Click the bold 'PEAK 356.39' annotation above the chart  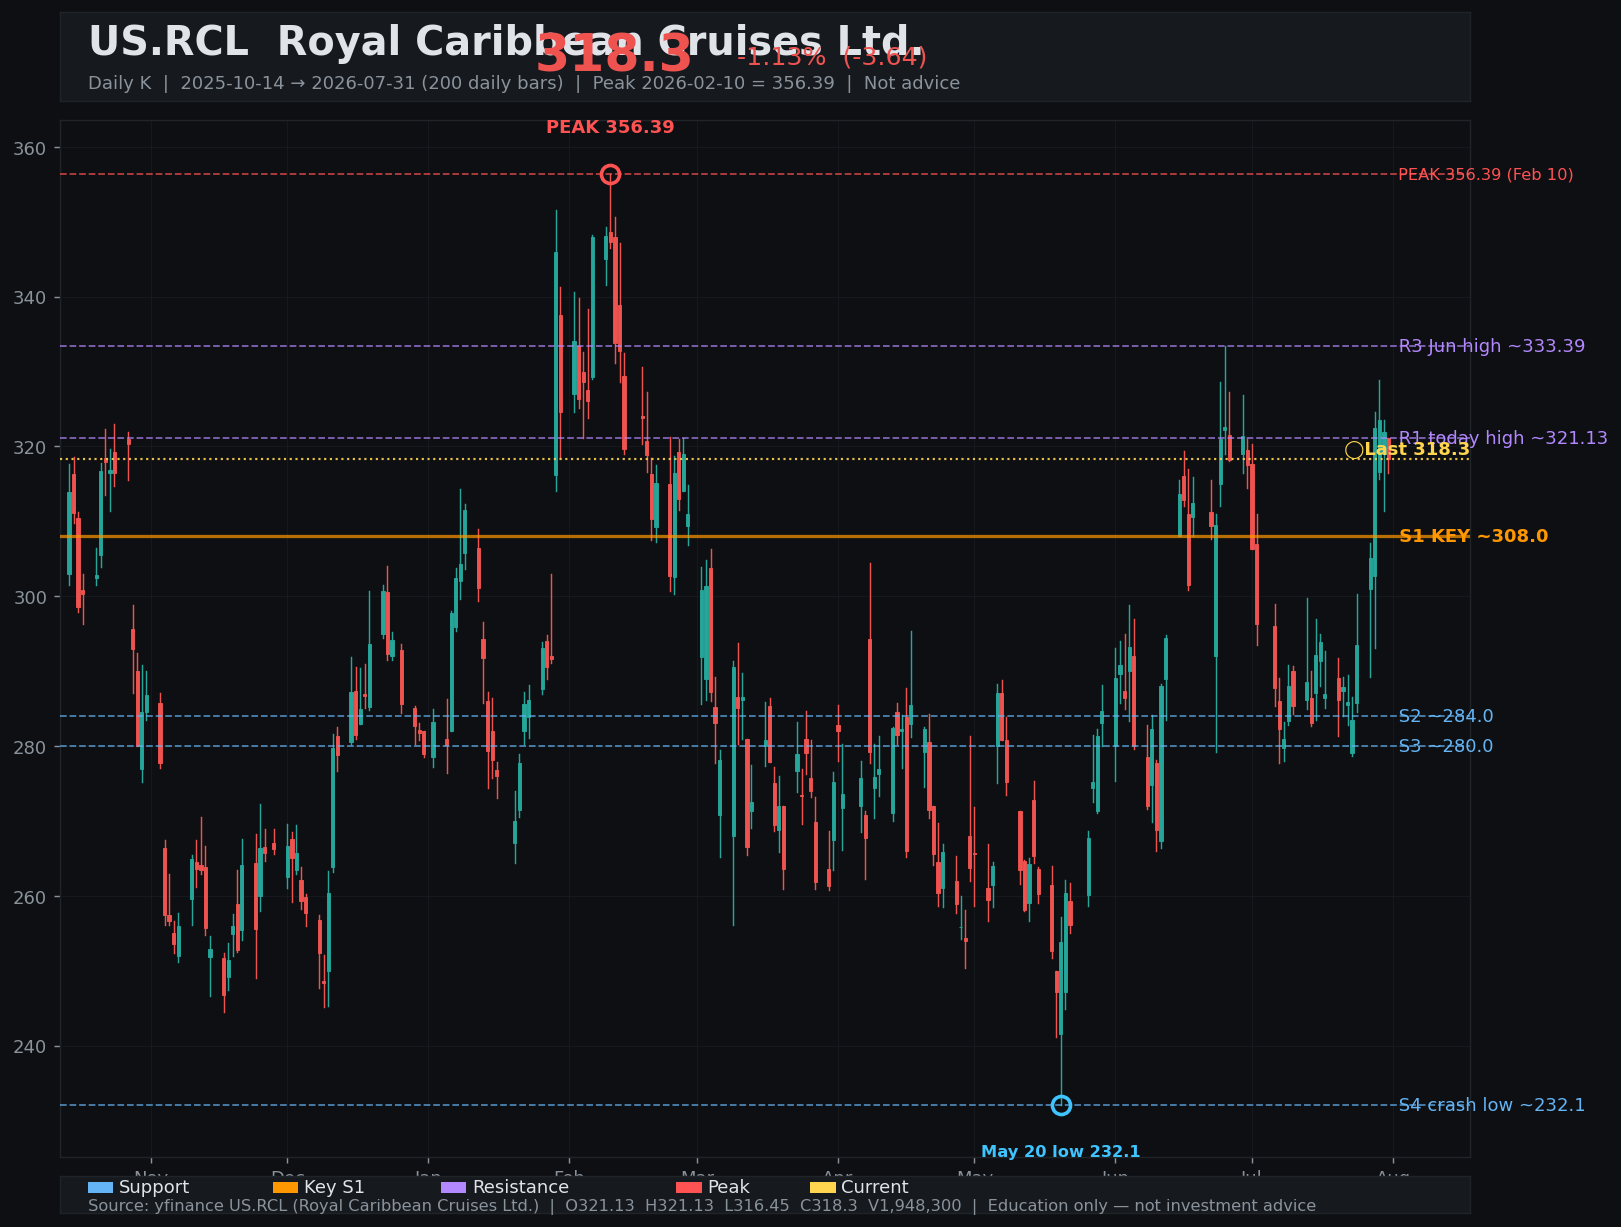click(x=610, y=128)
